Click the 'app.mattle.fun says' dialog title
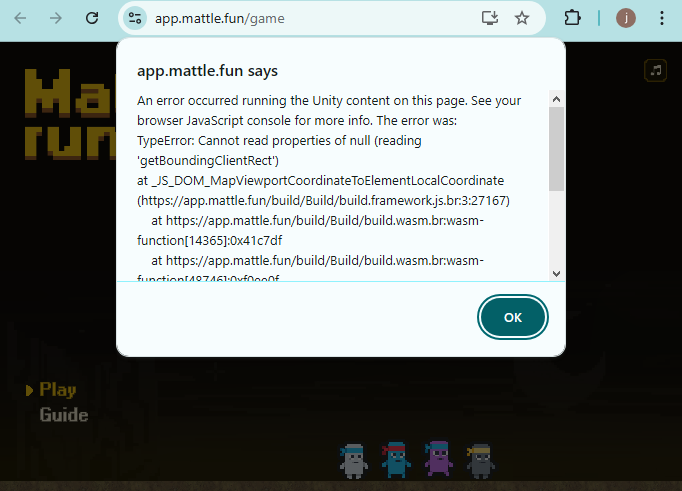 click(x=207, y=70)
